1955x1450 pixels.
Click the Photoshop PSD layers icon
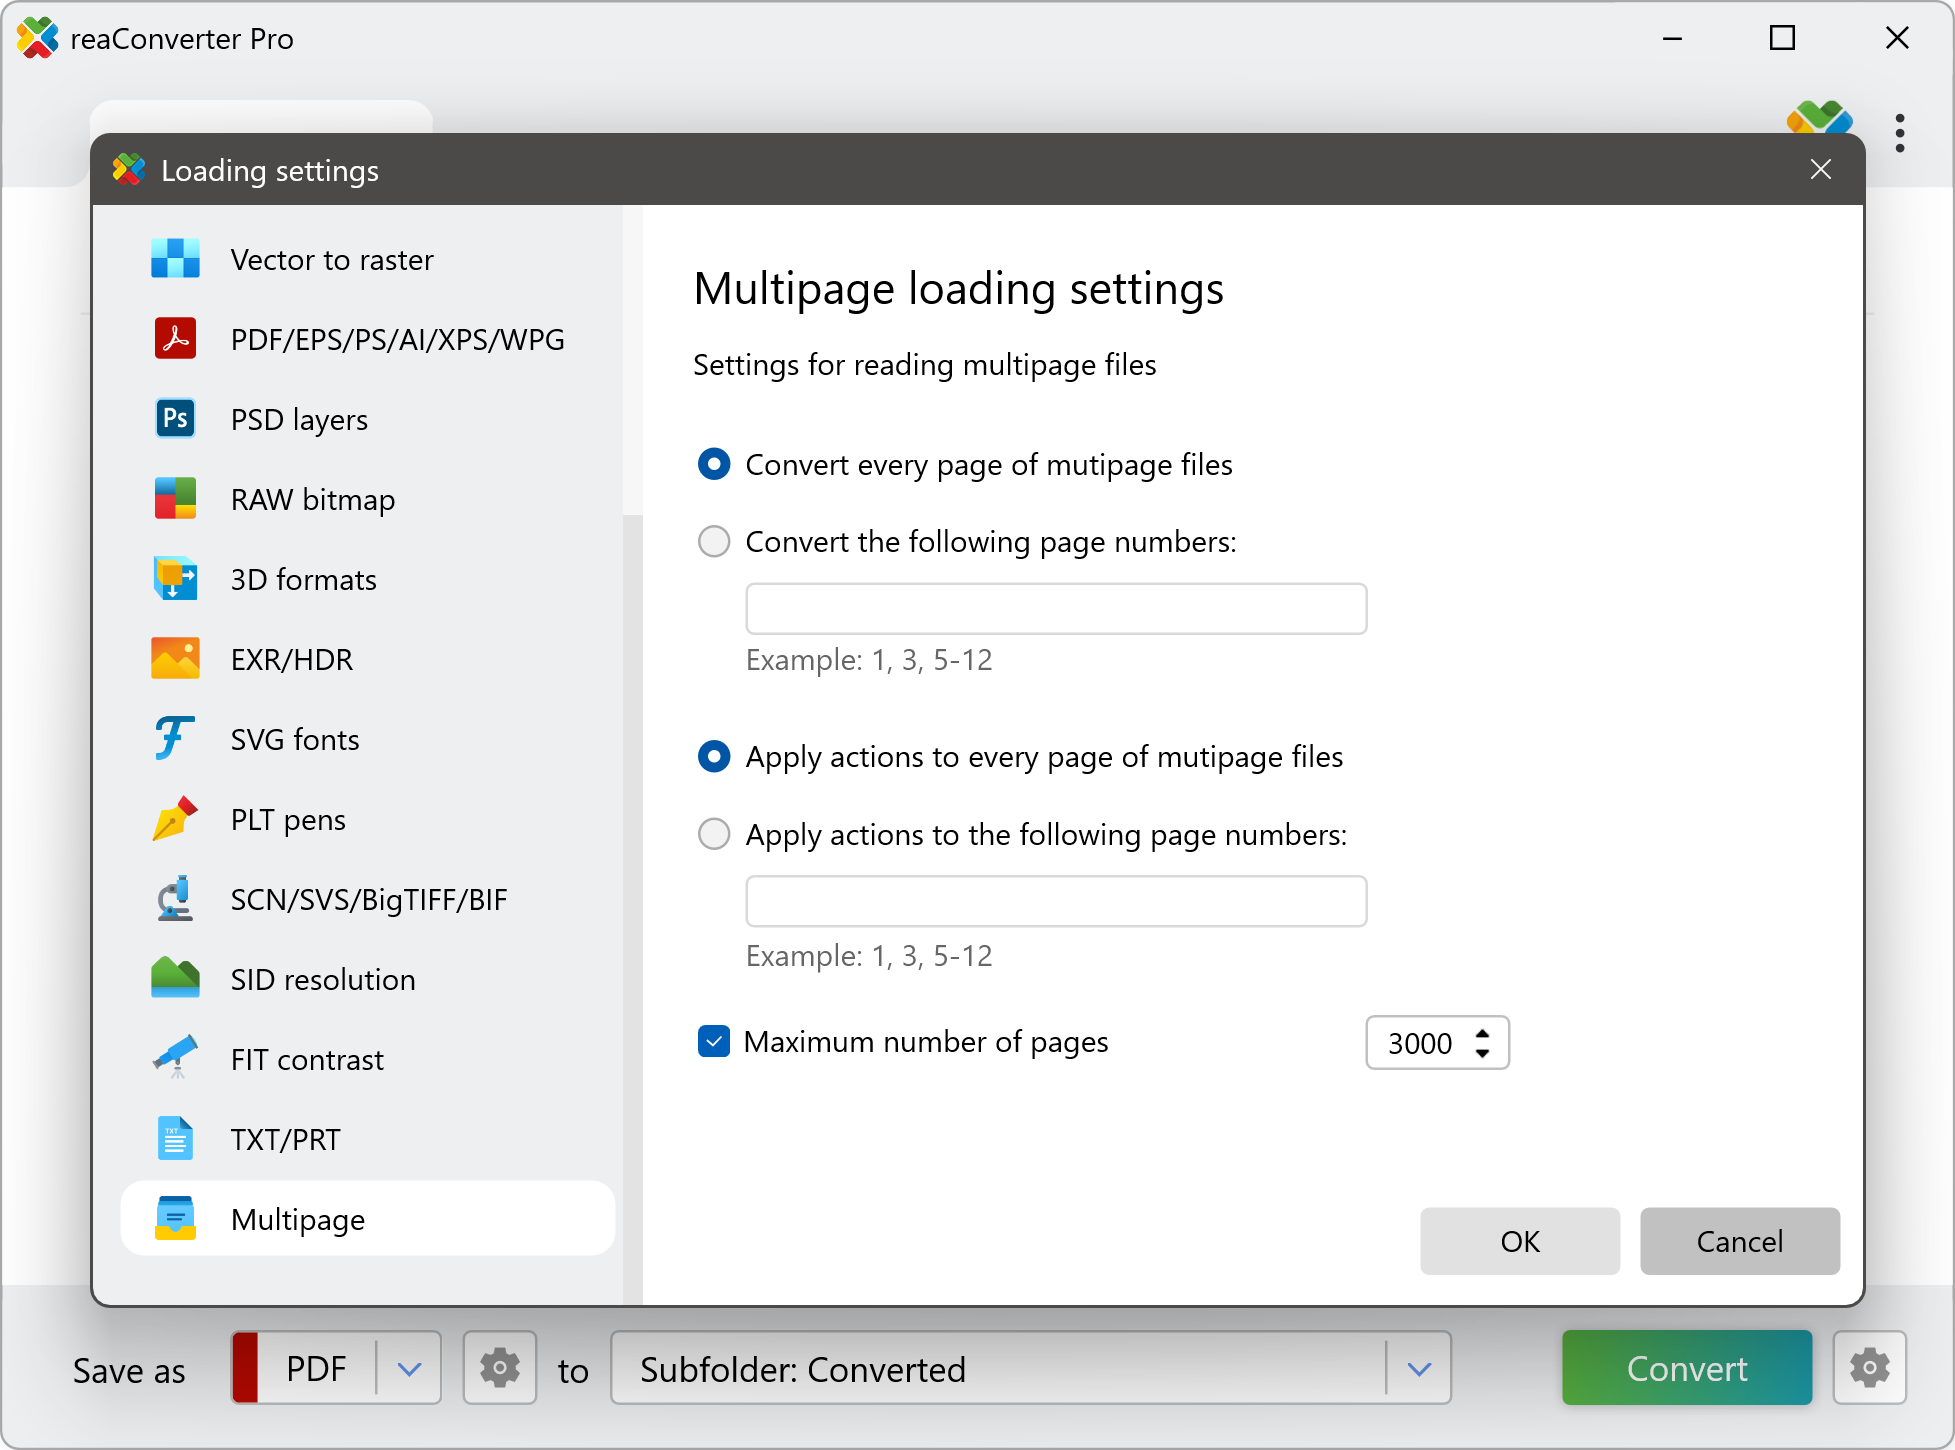click(175, 419)
